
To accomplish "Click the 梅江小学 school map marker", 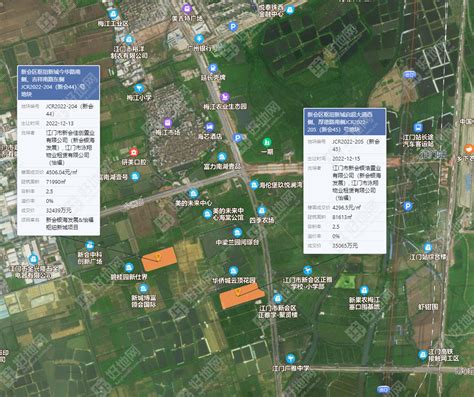I will 139,88.
